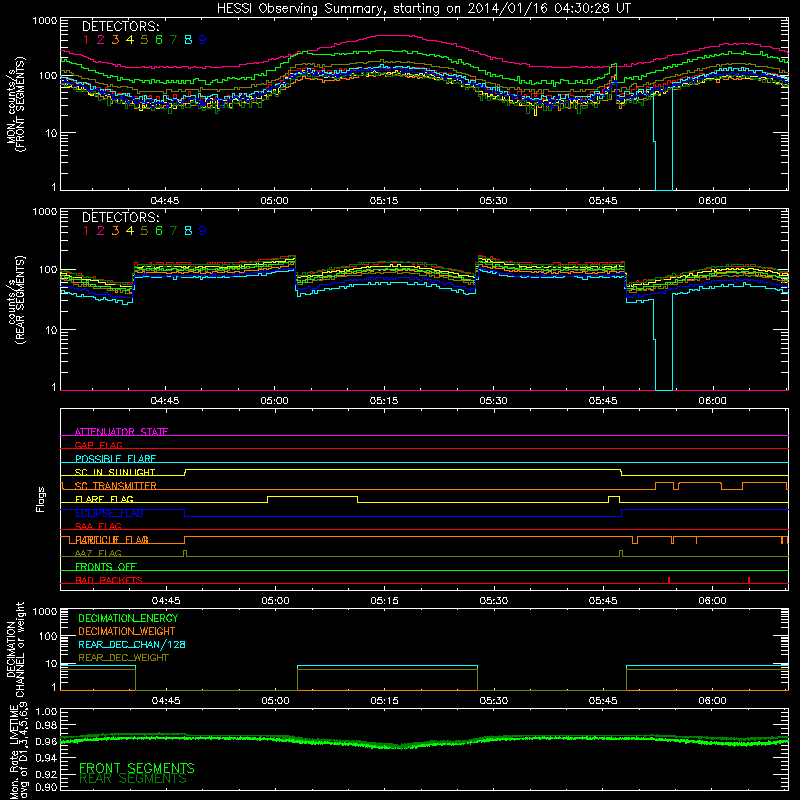Viewport: 800px width, 800px height.
Task: Click the BAD_PACKETS flag label
Action: 109,580
